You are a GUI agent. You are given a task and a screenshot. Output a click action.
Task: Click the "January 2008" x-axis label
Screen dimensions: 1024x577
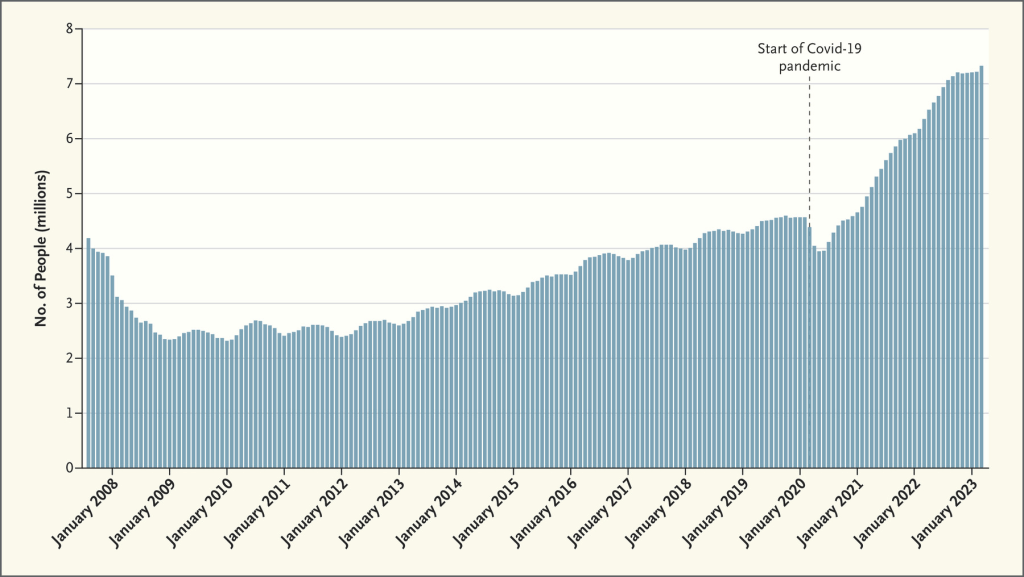pos(86,505)
